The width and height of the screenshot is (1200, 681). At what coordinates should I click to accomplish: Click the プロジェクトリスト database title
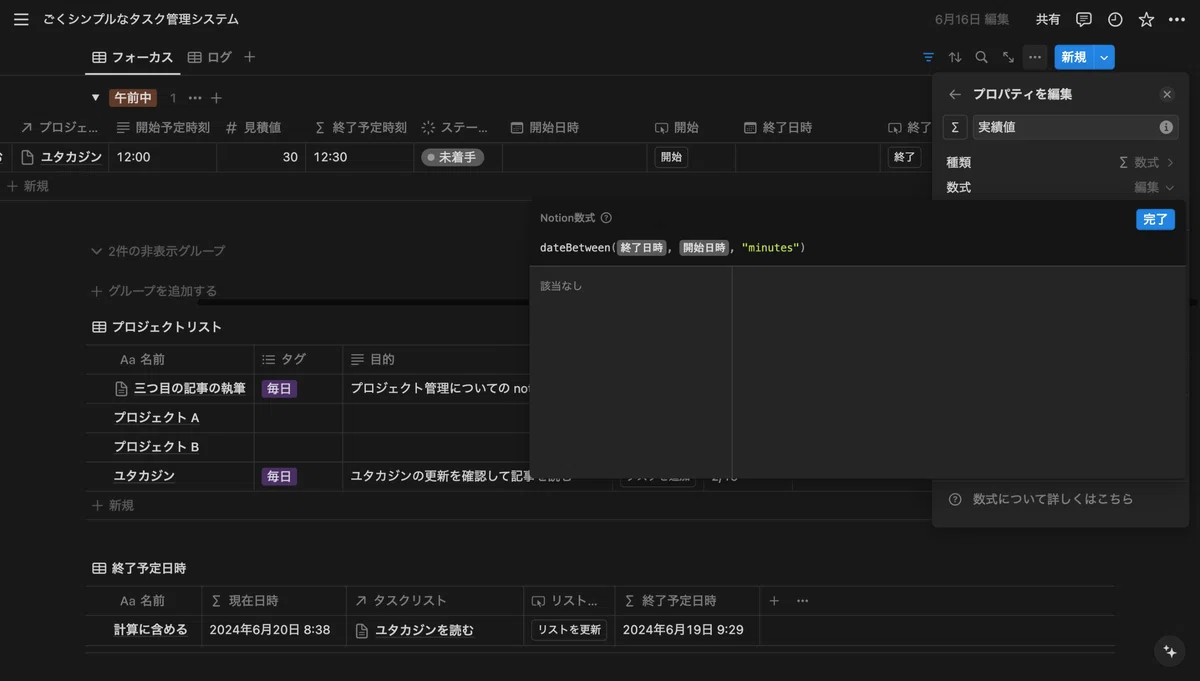[166, 327]
